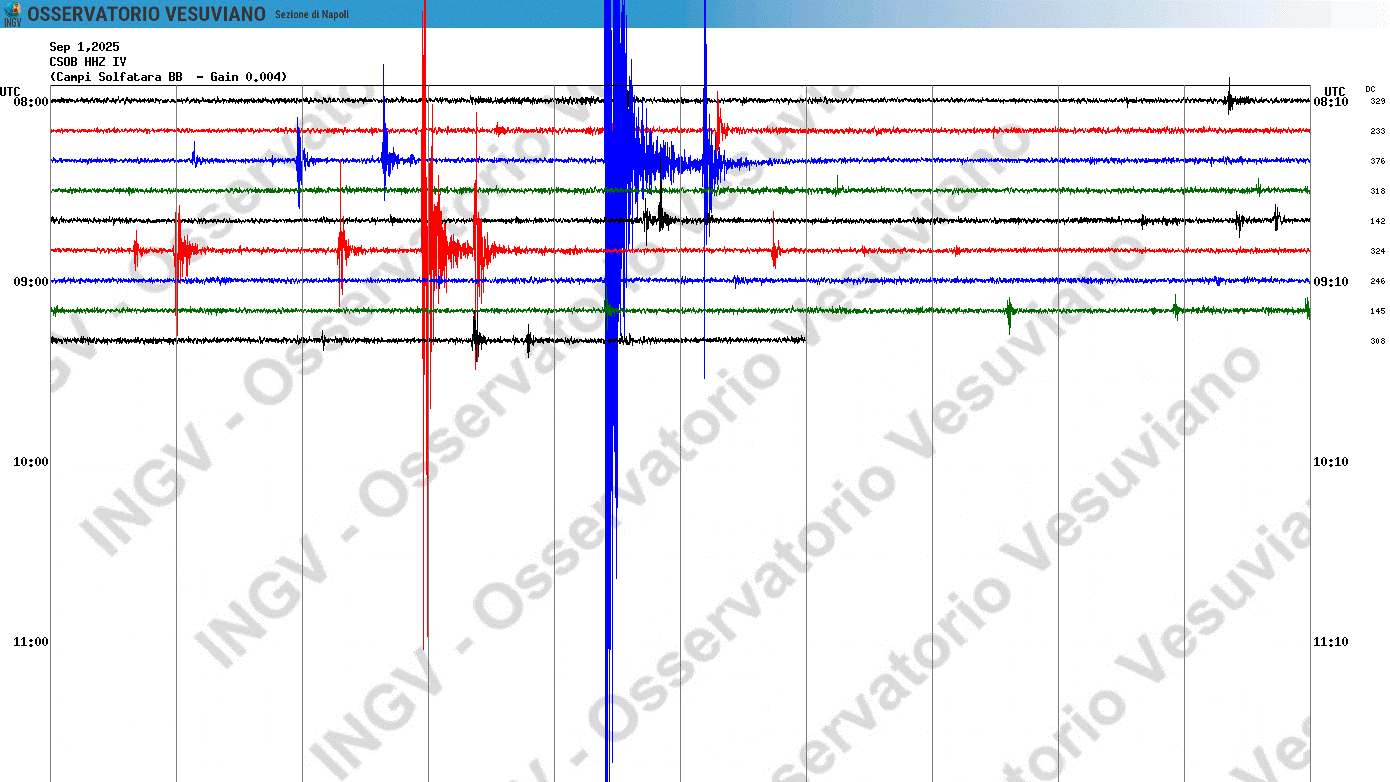The width and height of the screenshot is (1390, 782).
Task: Click the 10:10 time label on right
Action: 1330,462
